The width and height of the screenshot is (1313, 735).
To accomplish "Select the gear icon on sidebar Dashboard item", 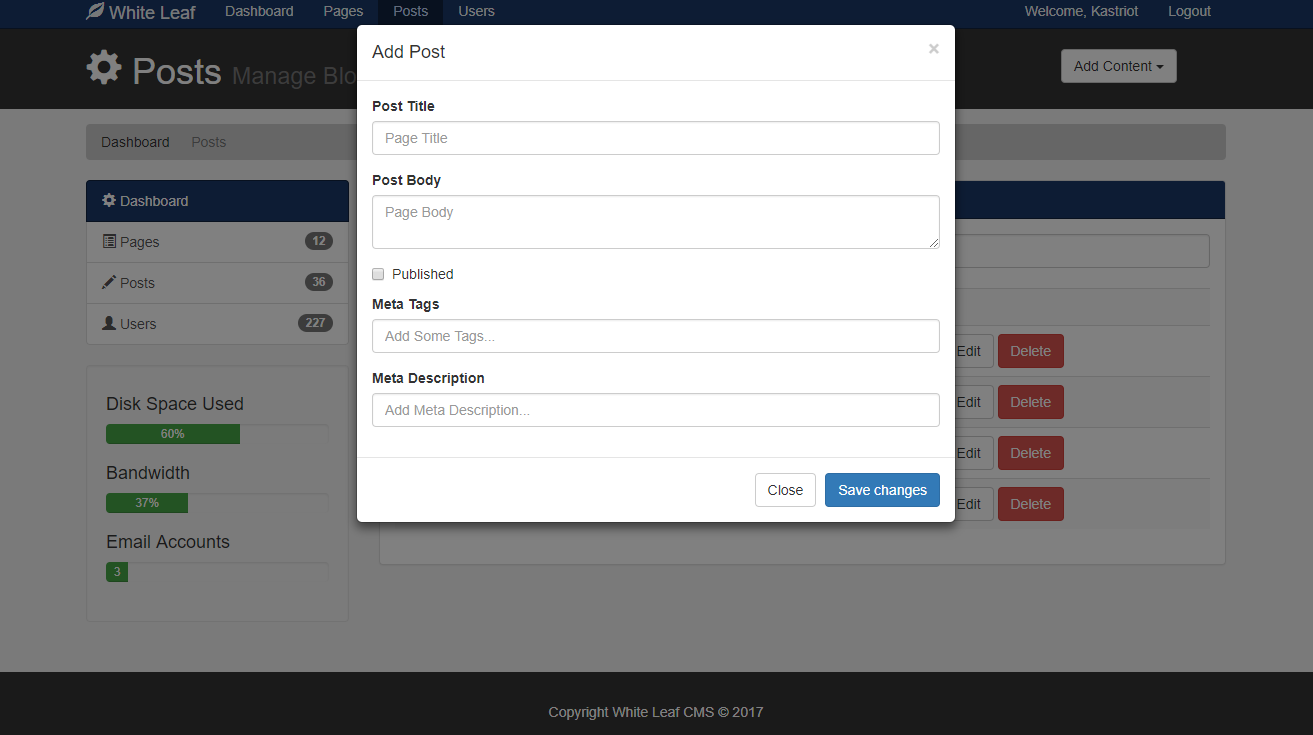I will [x=108, y=200].
